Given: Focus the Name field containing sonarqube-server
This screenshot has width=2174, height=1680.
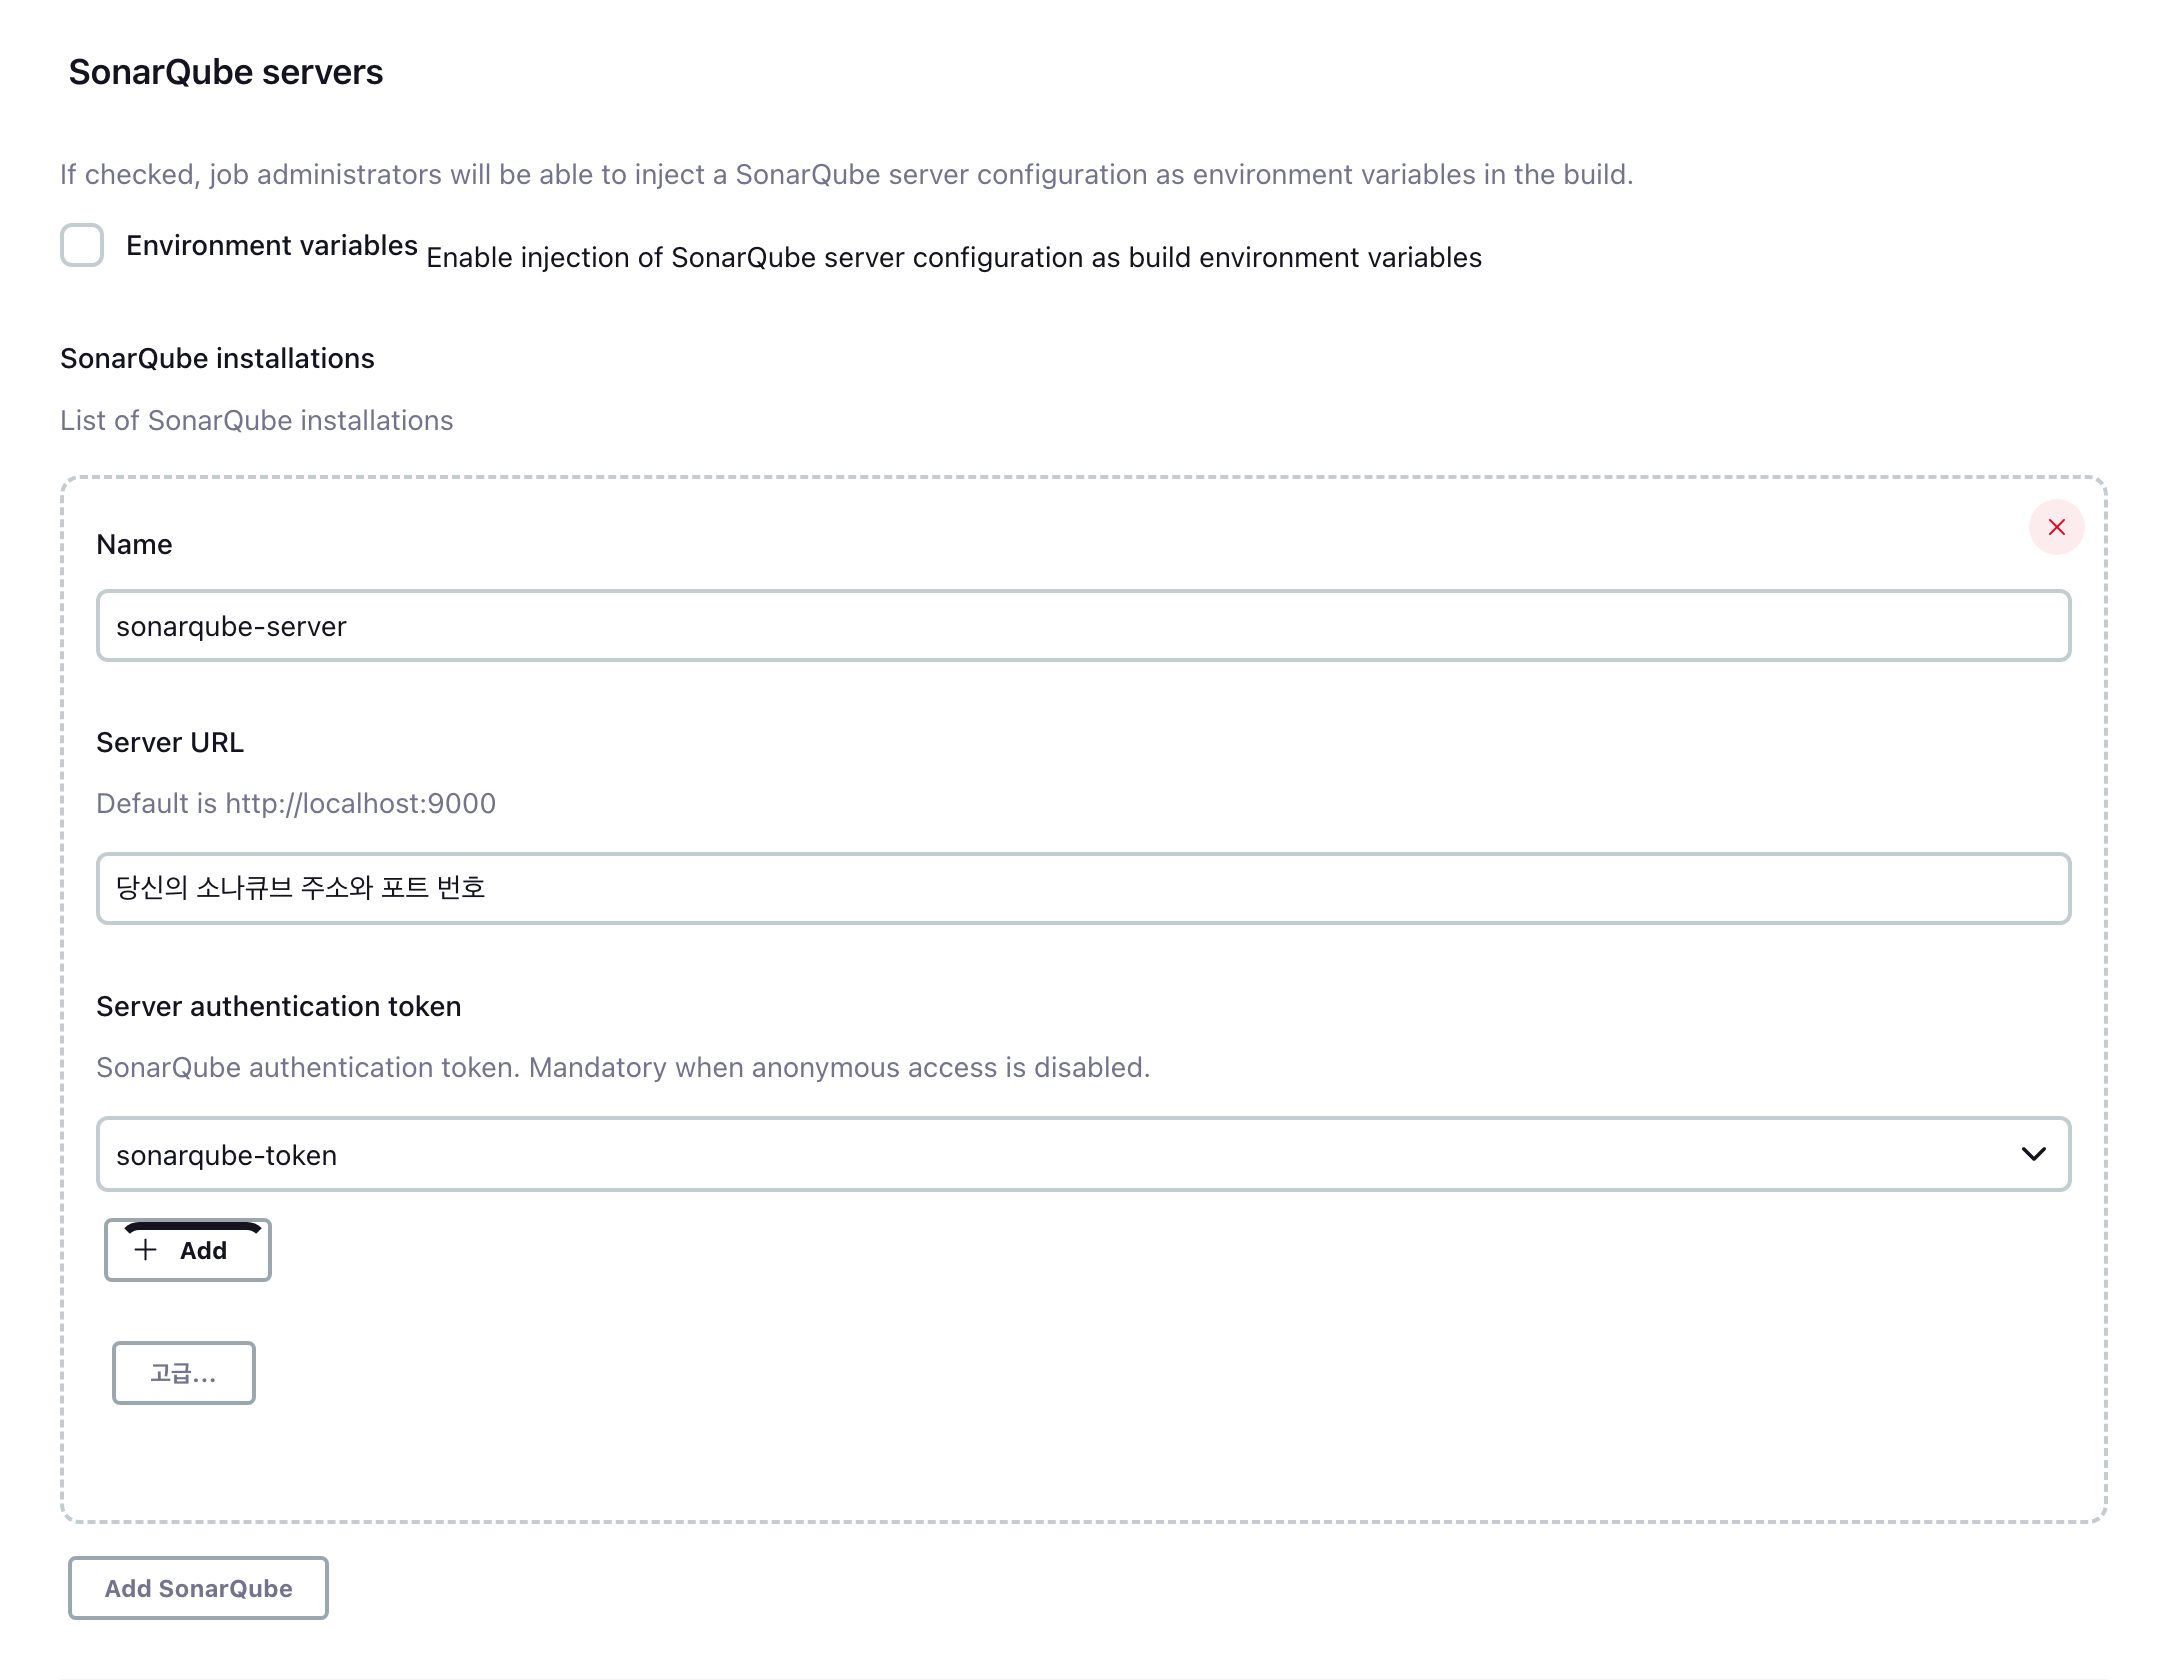Looking at the screenshot, I should (x=1083, y=626).
